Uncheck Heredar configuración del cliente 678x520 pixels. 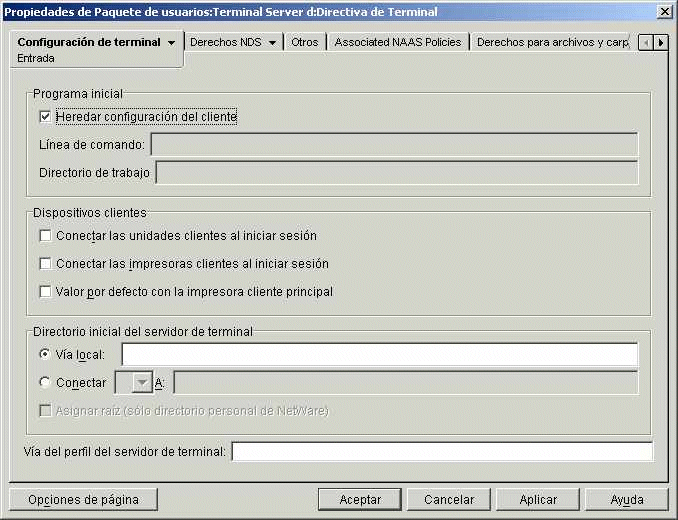pos(45,117)
